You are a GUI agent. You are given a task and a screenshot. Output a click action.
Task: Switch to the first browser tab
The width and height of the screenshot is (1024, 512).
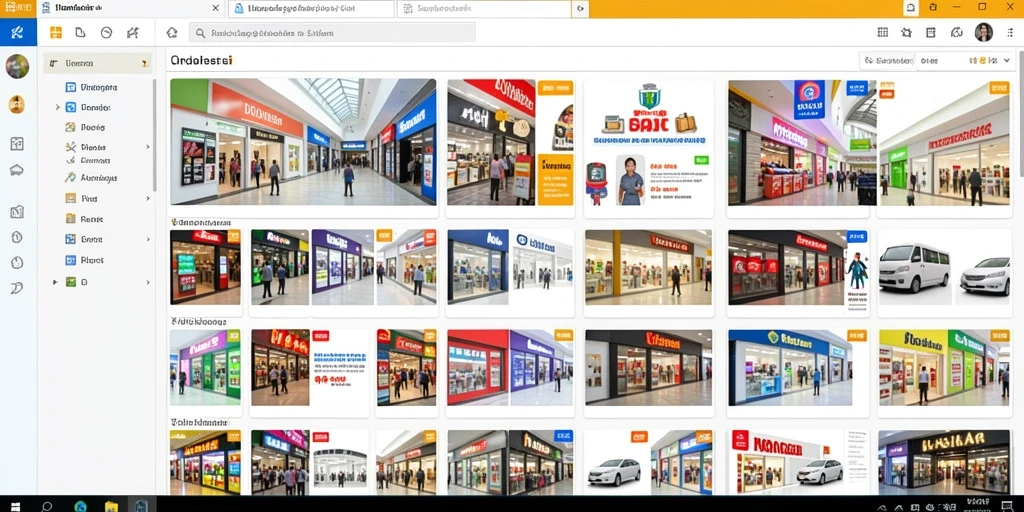131,8
